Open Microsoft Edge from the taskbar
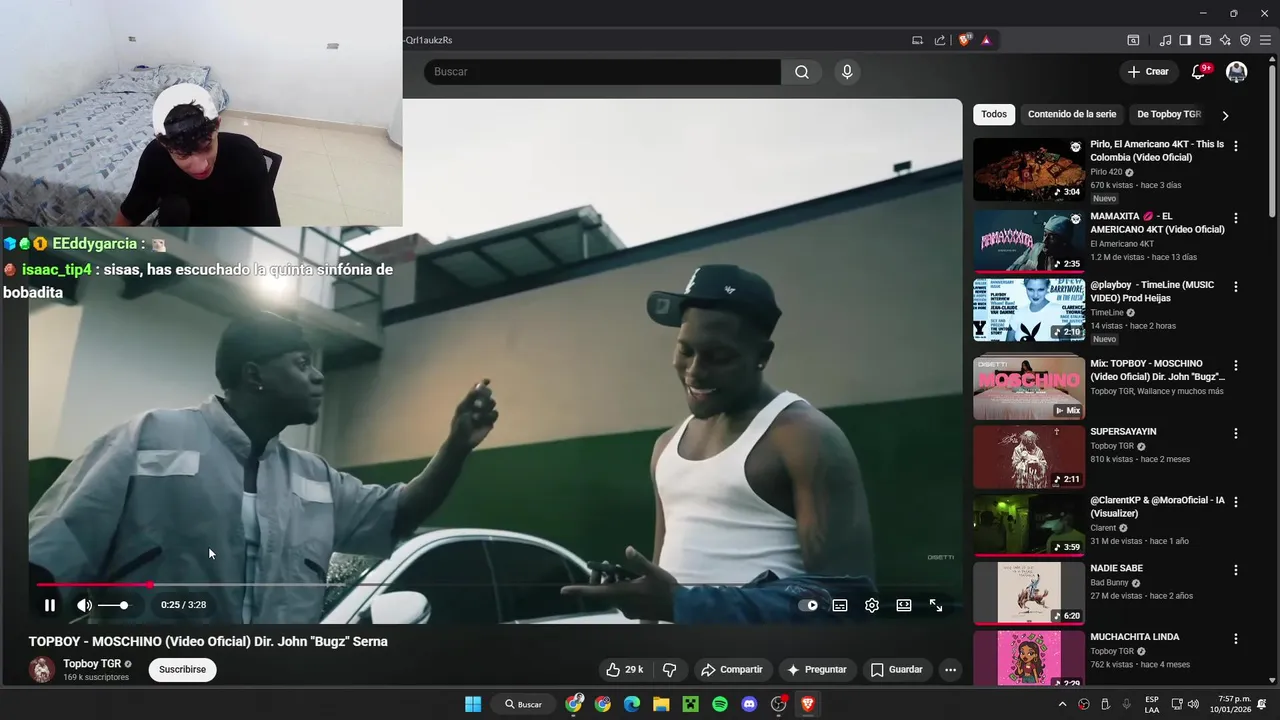The image size is (1280, 720). coord(632,704)
